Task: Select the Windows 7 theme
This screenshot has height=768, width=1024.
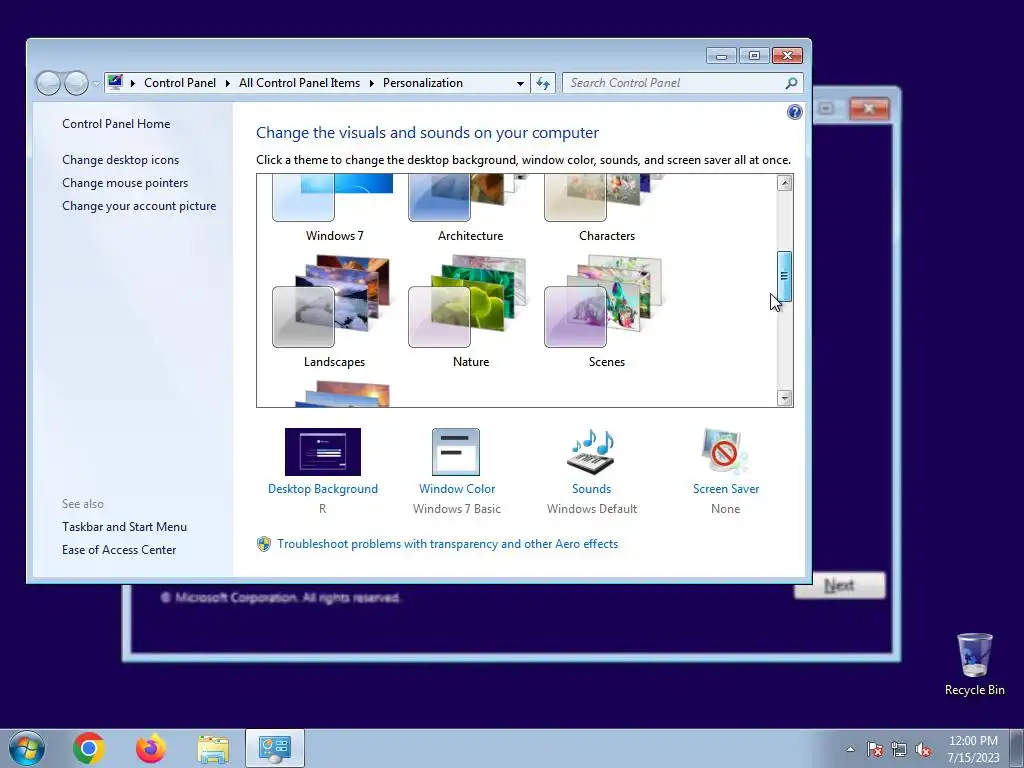Action: point(334,208)
